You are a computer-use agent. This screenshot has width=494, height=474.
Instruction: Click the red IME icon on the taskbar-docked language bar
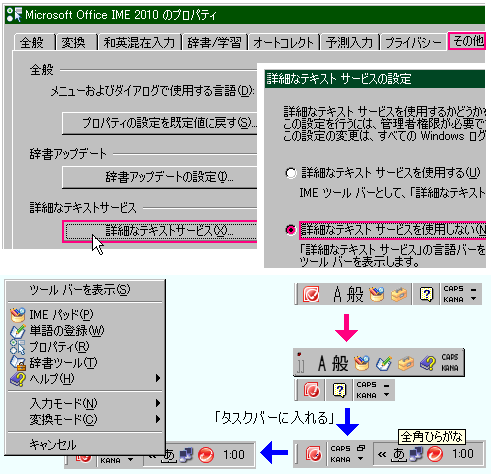pos(313,454)
